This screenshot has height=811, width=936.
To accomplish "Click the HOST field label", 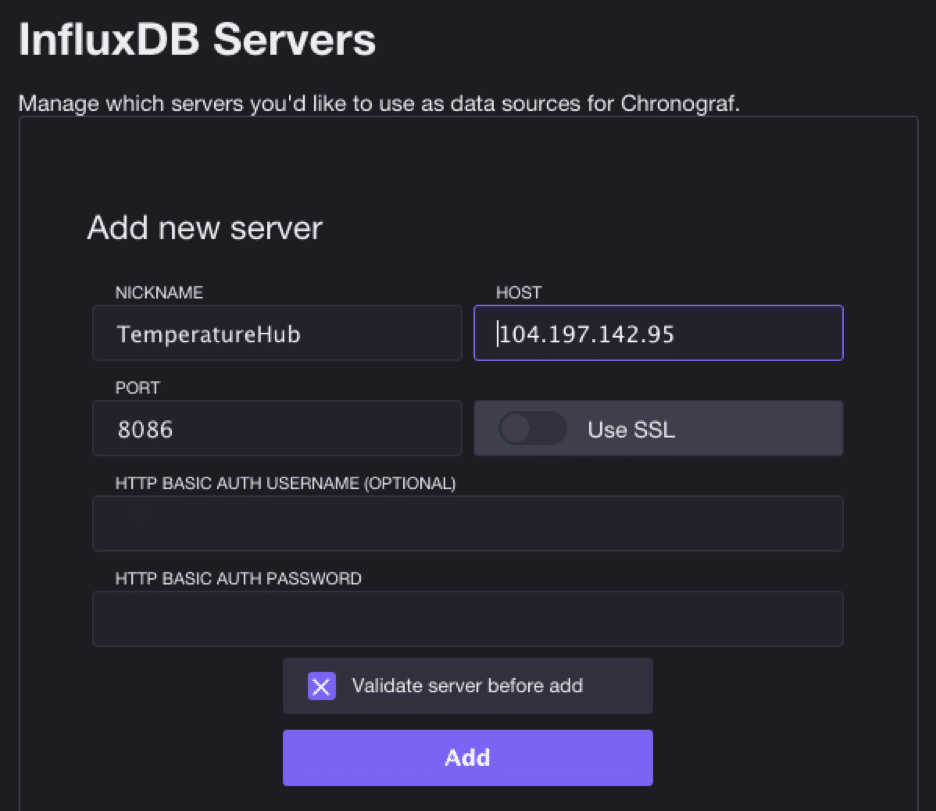I will pyautogui.click(x=518, y=292).
